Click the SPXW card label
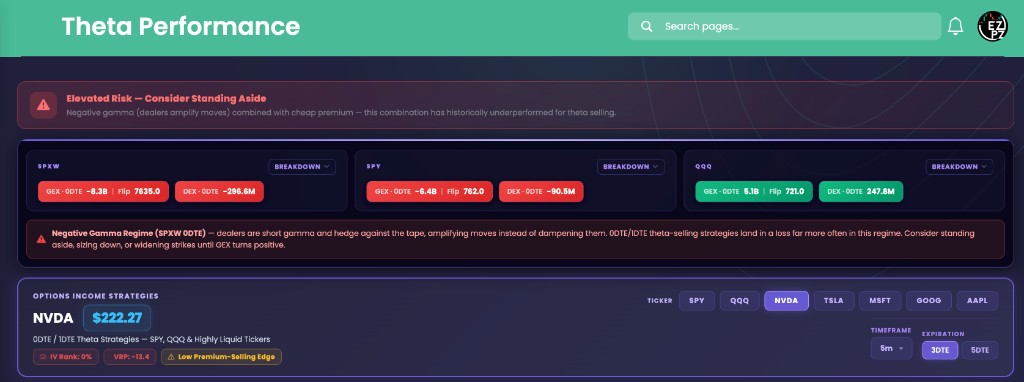Viewport: 1024px width, 382px height. [48, 167]
